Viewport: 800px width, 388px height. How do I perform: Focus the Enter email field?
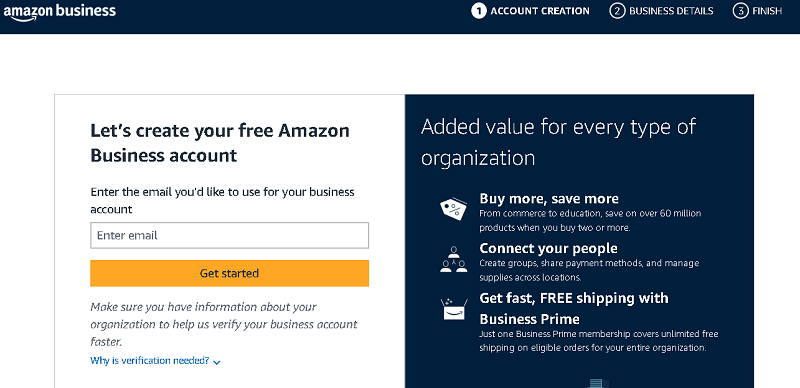click(x=230, y=235)
